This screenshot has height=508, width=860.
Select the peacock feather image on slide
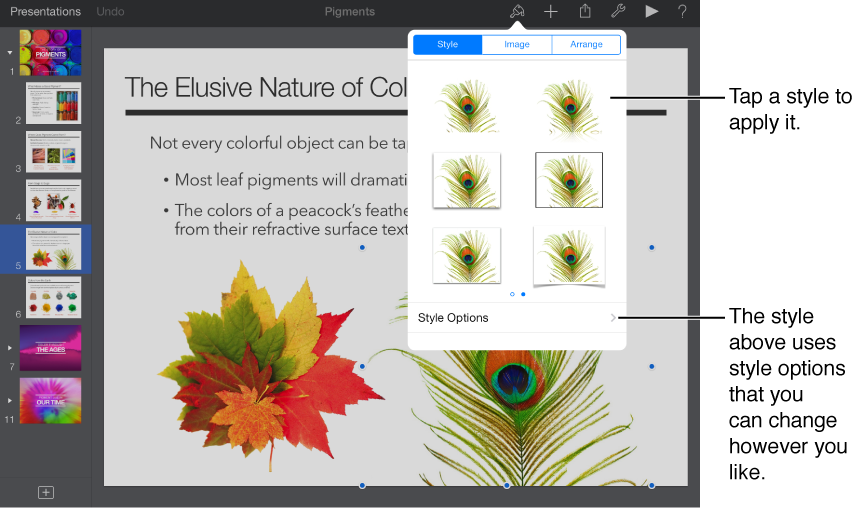click(507, 418)
